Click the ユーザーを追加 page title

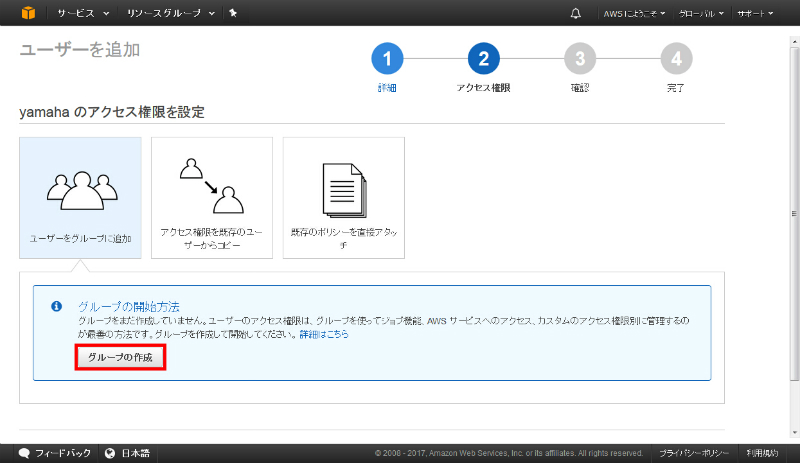pos(80,50)
